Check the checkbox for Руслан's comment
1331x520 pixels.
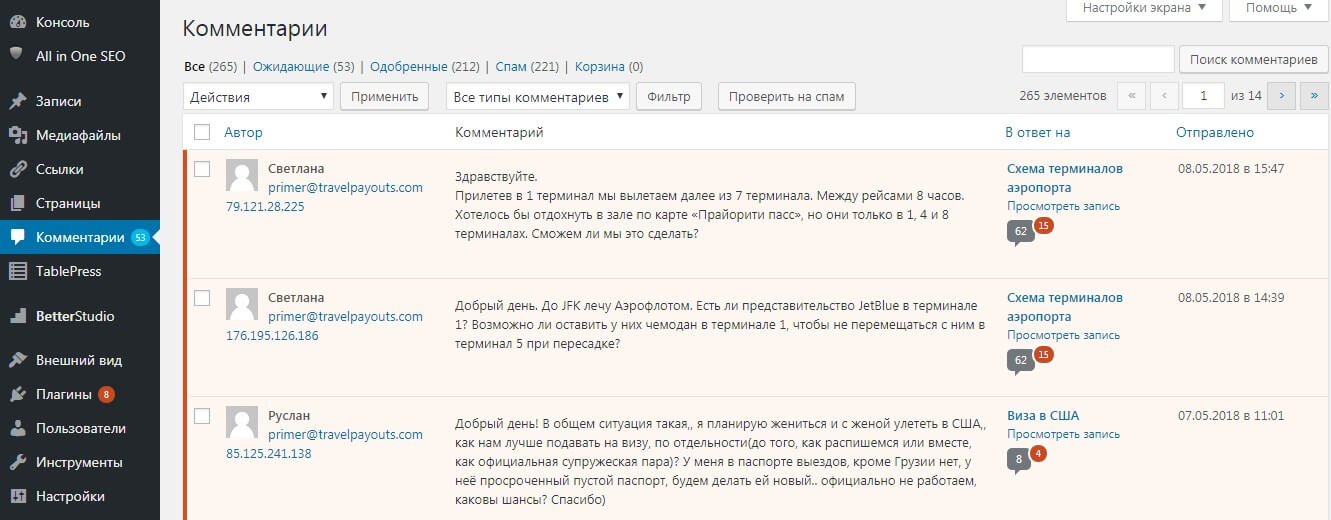pyautogui.click(x=202, y=416)
